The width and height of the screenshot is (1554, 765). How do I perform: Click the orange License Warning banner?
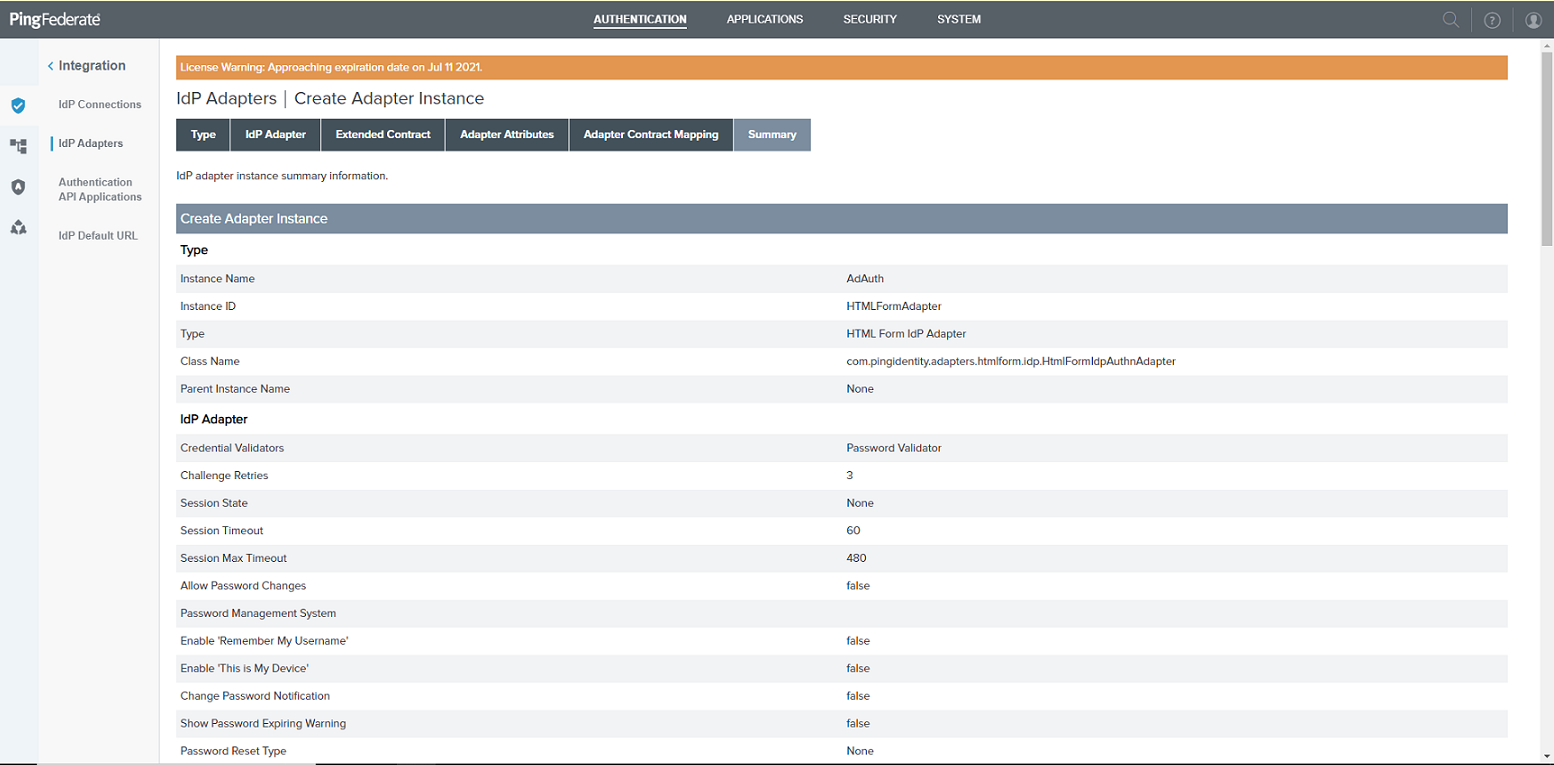pyautogui.click(x=841, y=67)
